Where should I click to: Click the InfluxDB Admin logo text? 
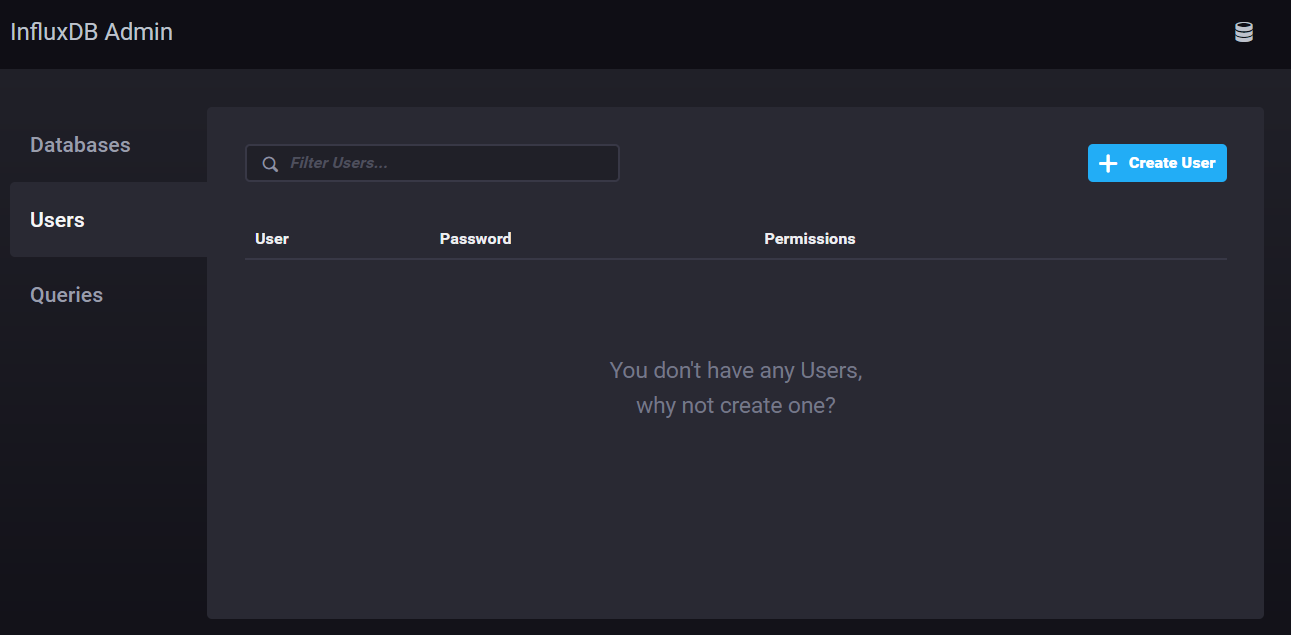click(x=91, y=31)
